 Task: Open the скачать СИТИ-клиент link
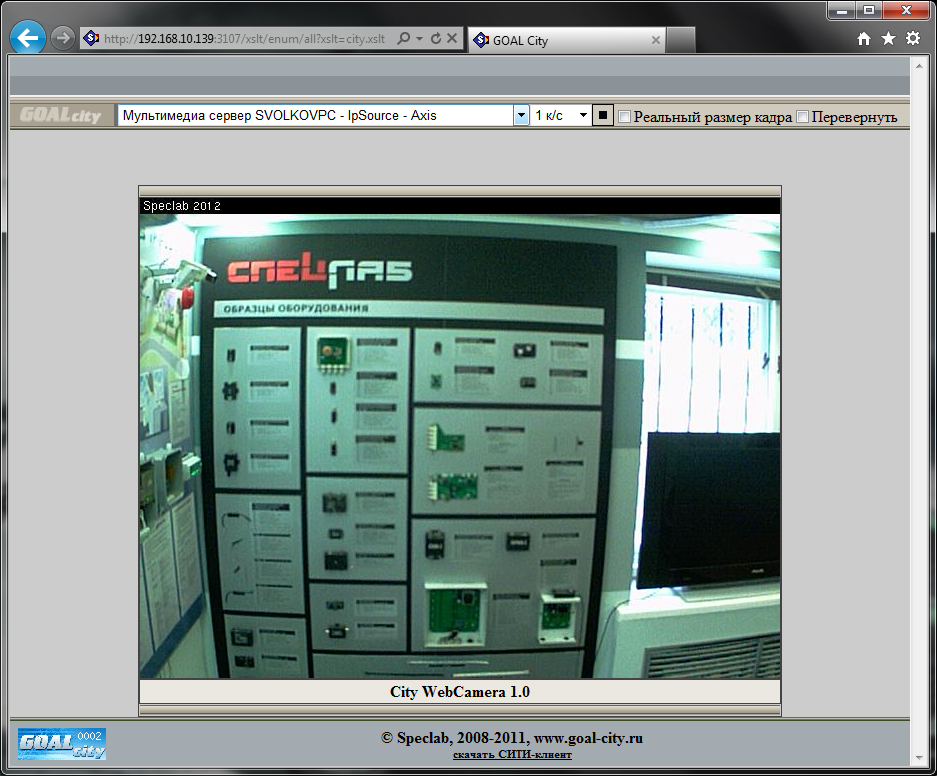click(512, 755)
